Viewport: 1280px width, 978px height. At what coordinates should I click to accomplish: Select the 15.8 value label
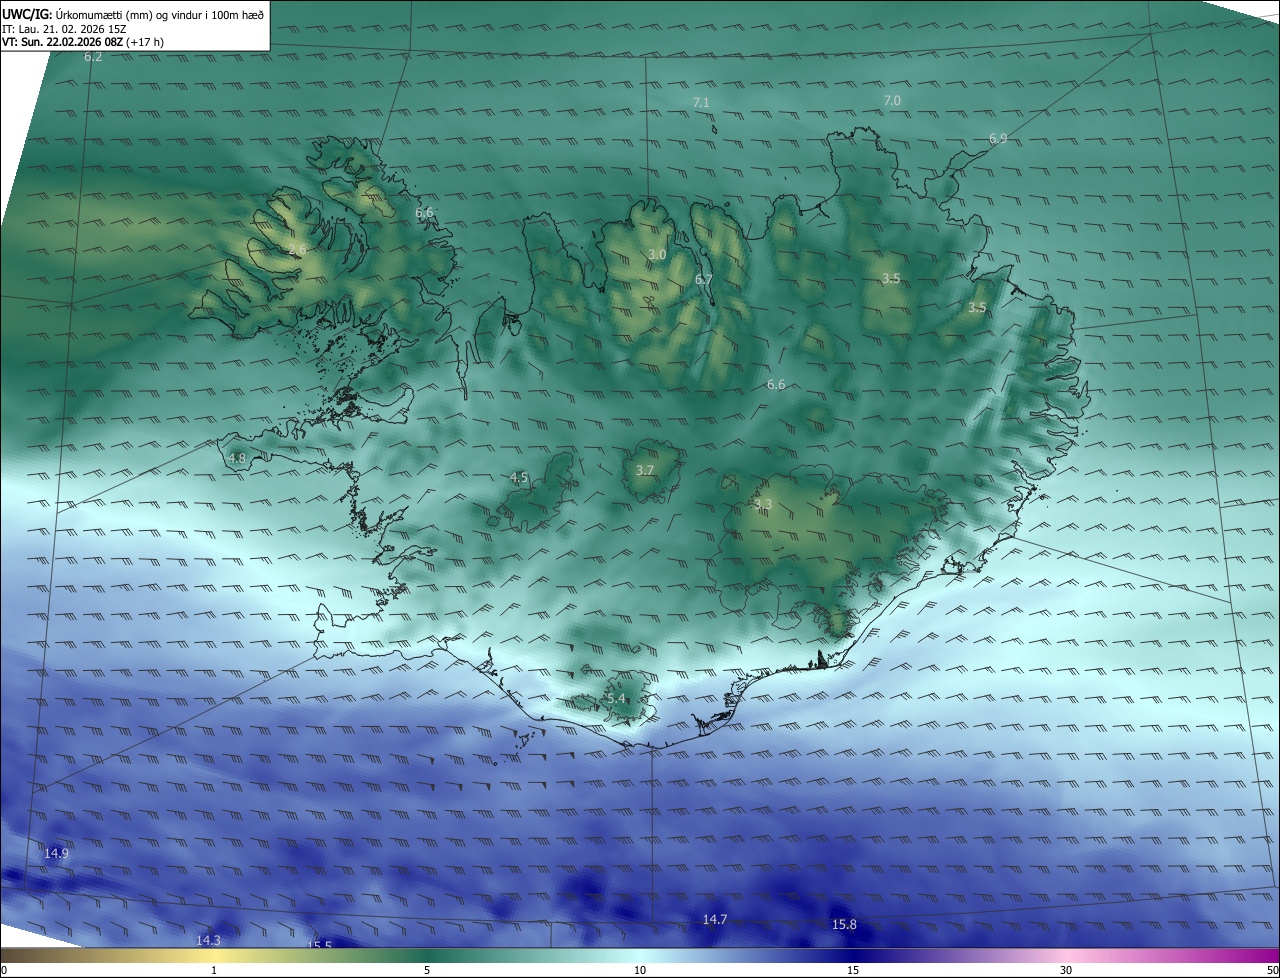pyautogui.click(x=845, y=924)
